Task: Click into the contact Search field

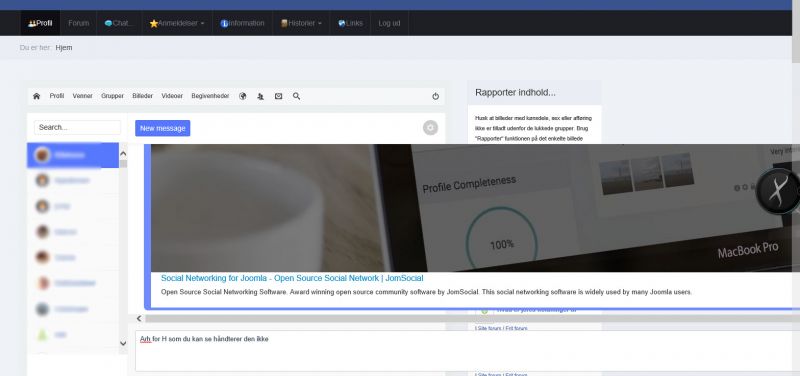Action: point(78,128)
